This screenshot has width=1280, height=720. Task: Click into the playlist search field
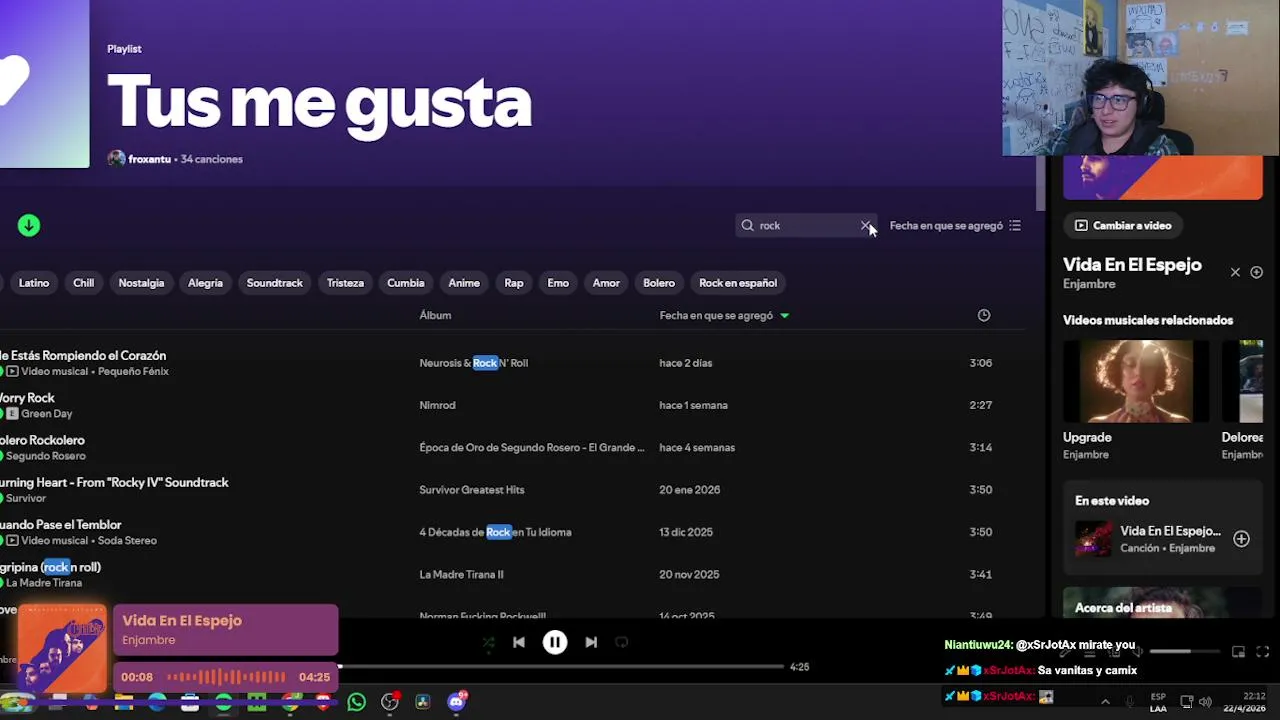coord(806,226)
